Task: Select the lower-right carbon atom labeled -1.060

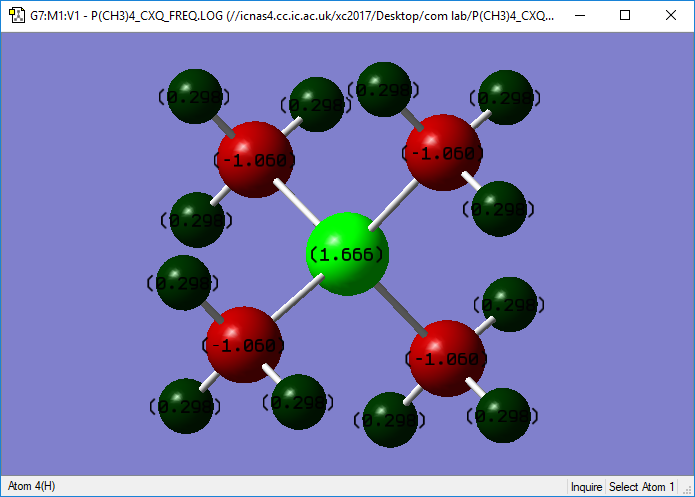Action: click(x=447, y=358)
